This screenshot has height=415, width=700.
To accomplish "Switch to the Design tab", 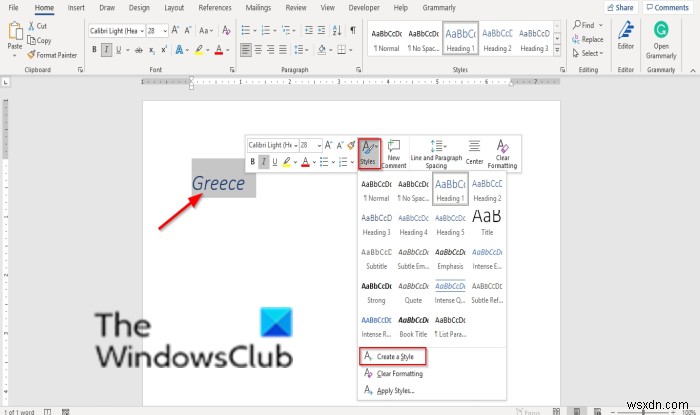I will (x=139, y=8).
